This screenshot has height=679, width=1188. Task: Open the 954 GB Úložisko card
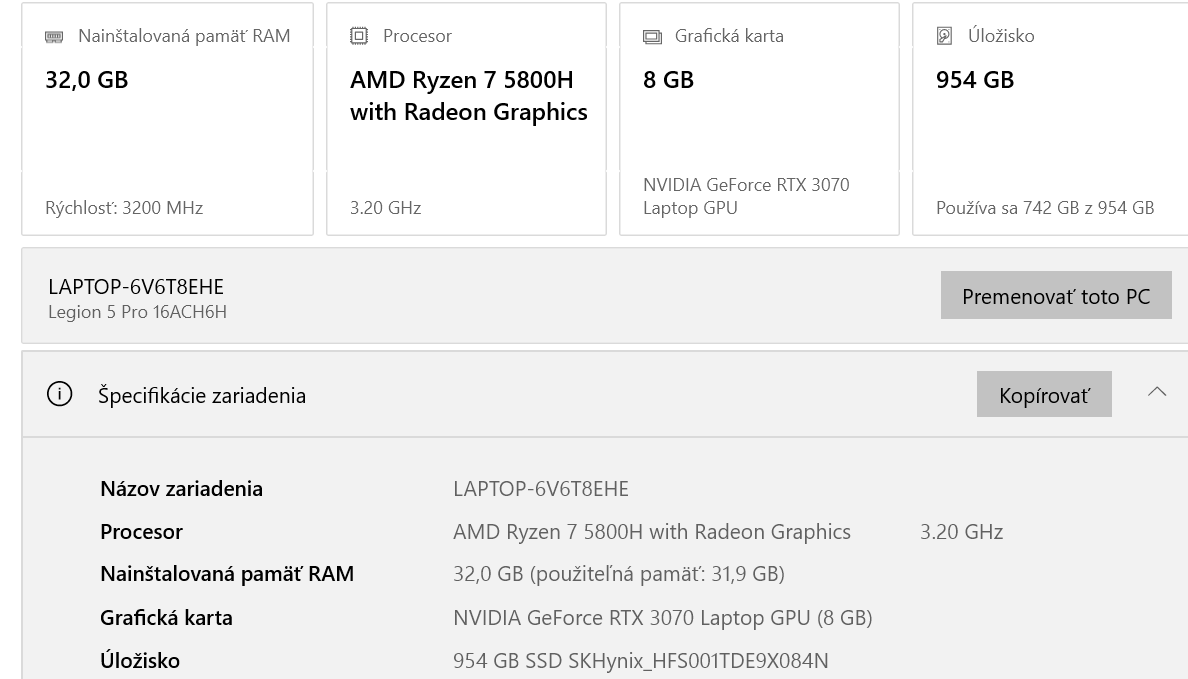click(1050, 120)
